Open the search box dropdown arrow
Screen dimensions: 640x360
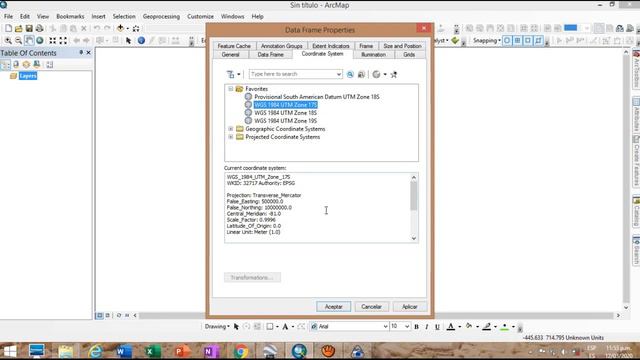coord(338,74)
